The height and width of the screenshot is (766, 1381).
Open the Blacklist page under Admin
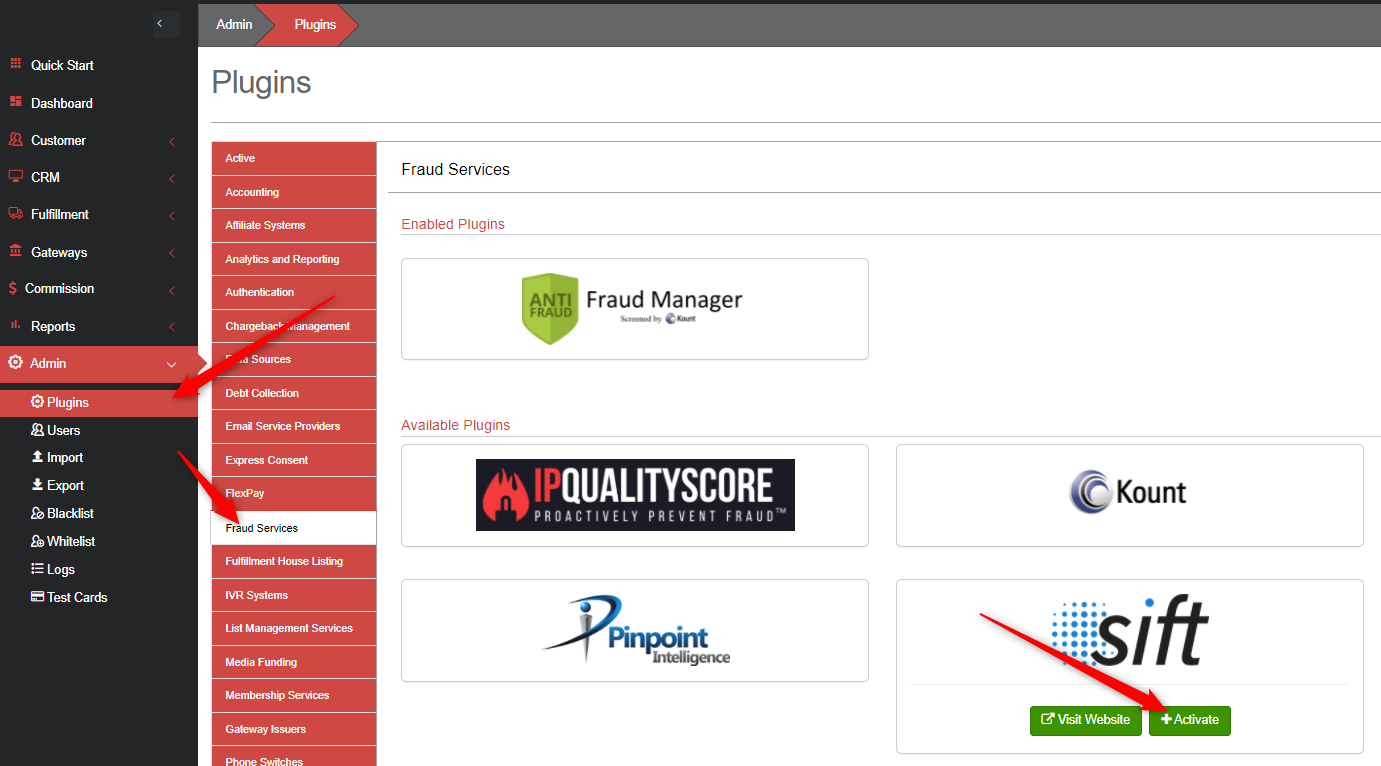click(x=70, y=513)
